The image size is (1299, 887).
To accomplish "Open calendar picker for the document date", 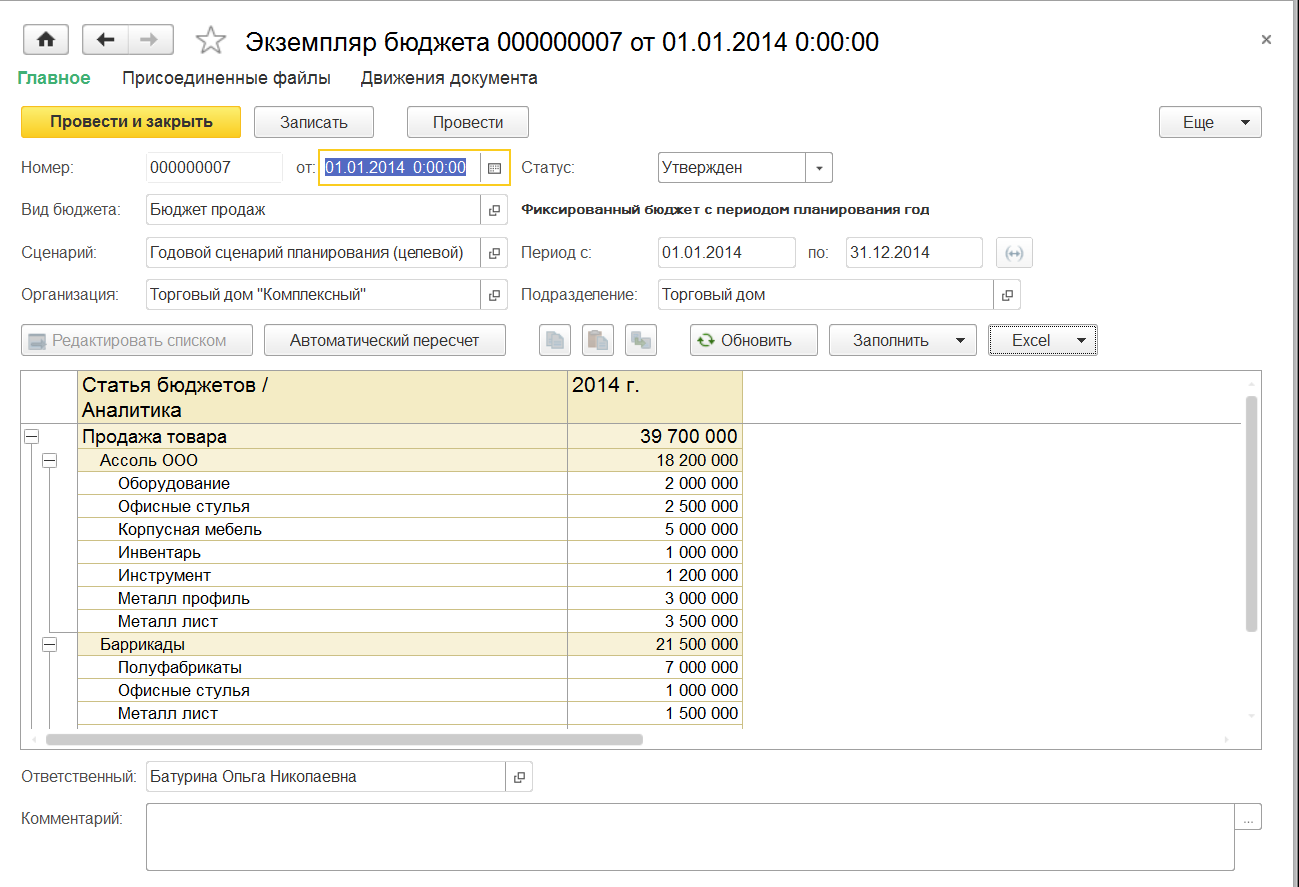I will tap(494, 168).
